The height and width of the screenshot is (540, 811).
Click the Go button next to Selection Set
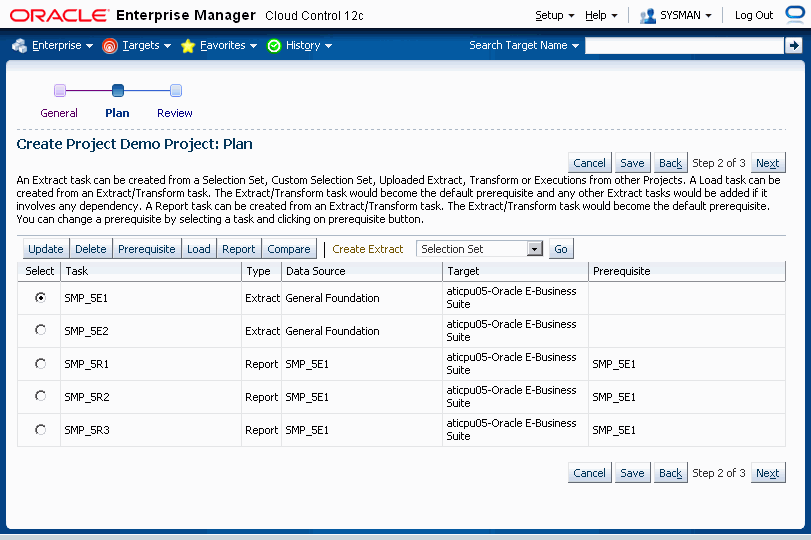[x=561, y=249]
